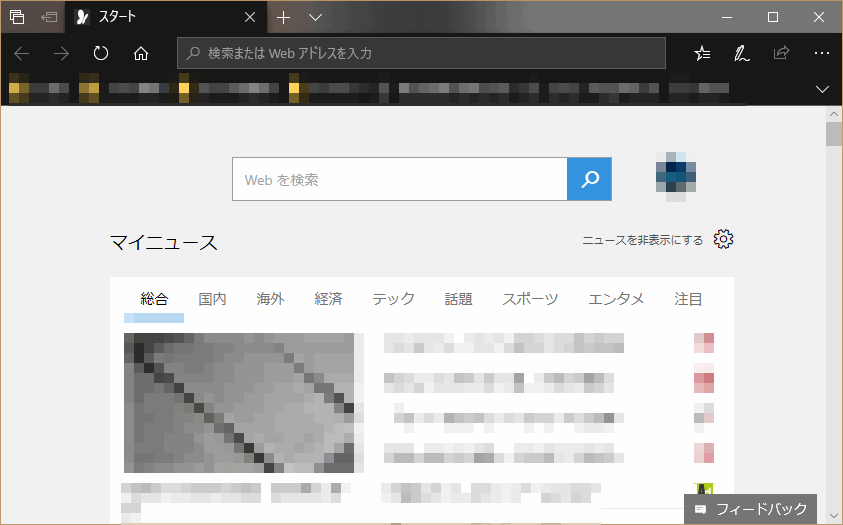Expand the favorites bar overflow chevron
This screenshot has width=843, height=525.
pyautogui.click(x=822, y=89)
